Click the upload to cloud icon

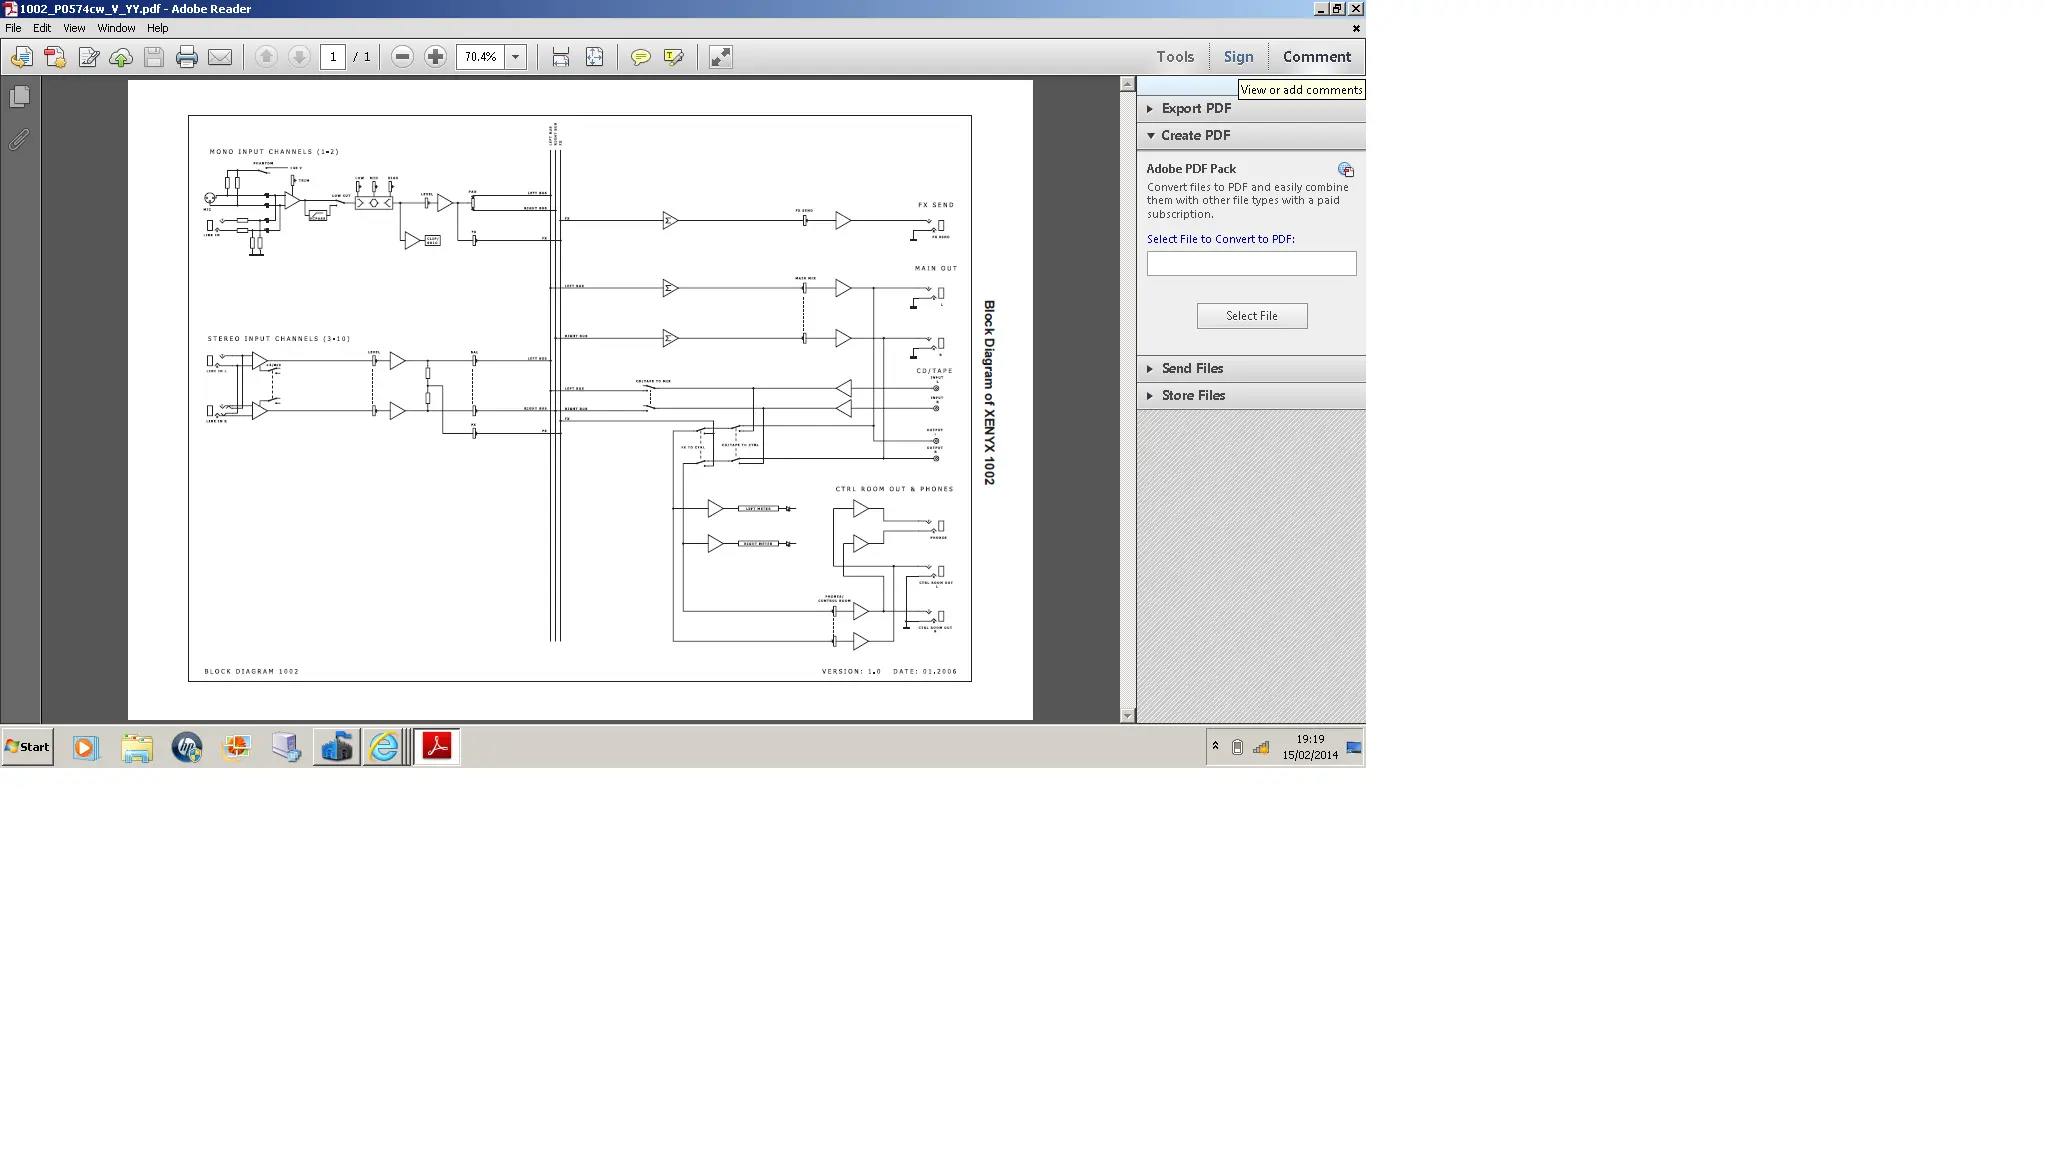pyautogui.click(x=121, y=57)
